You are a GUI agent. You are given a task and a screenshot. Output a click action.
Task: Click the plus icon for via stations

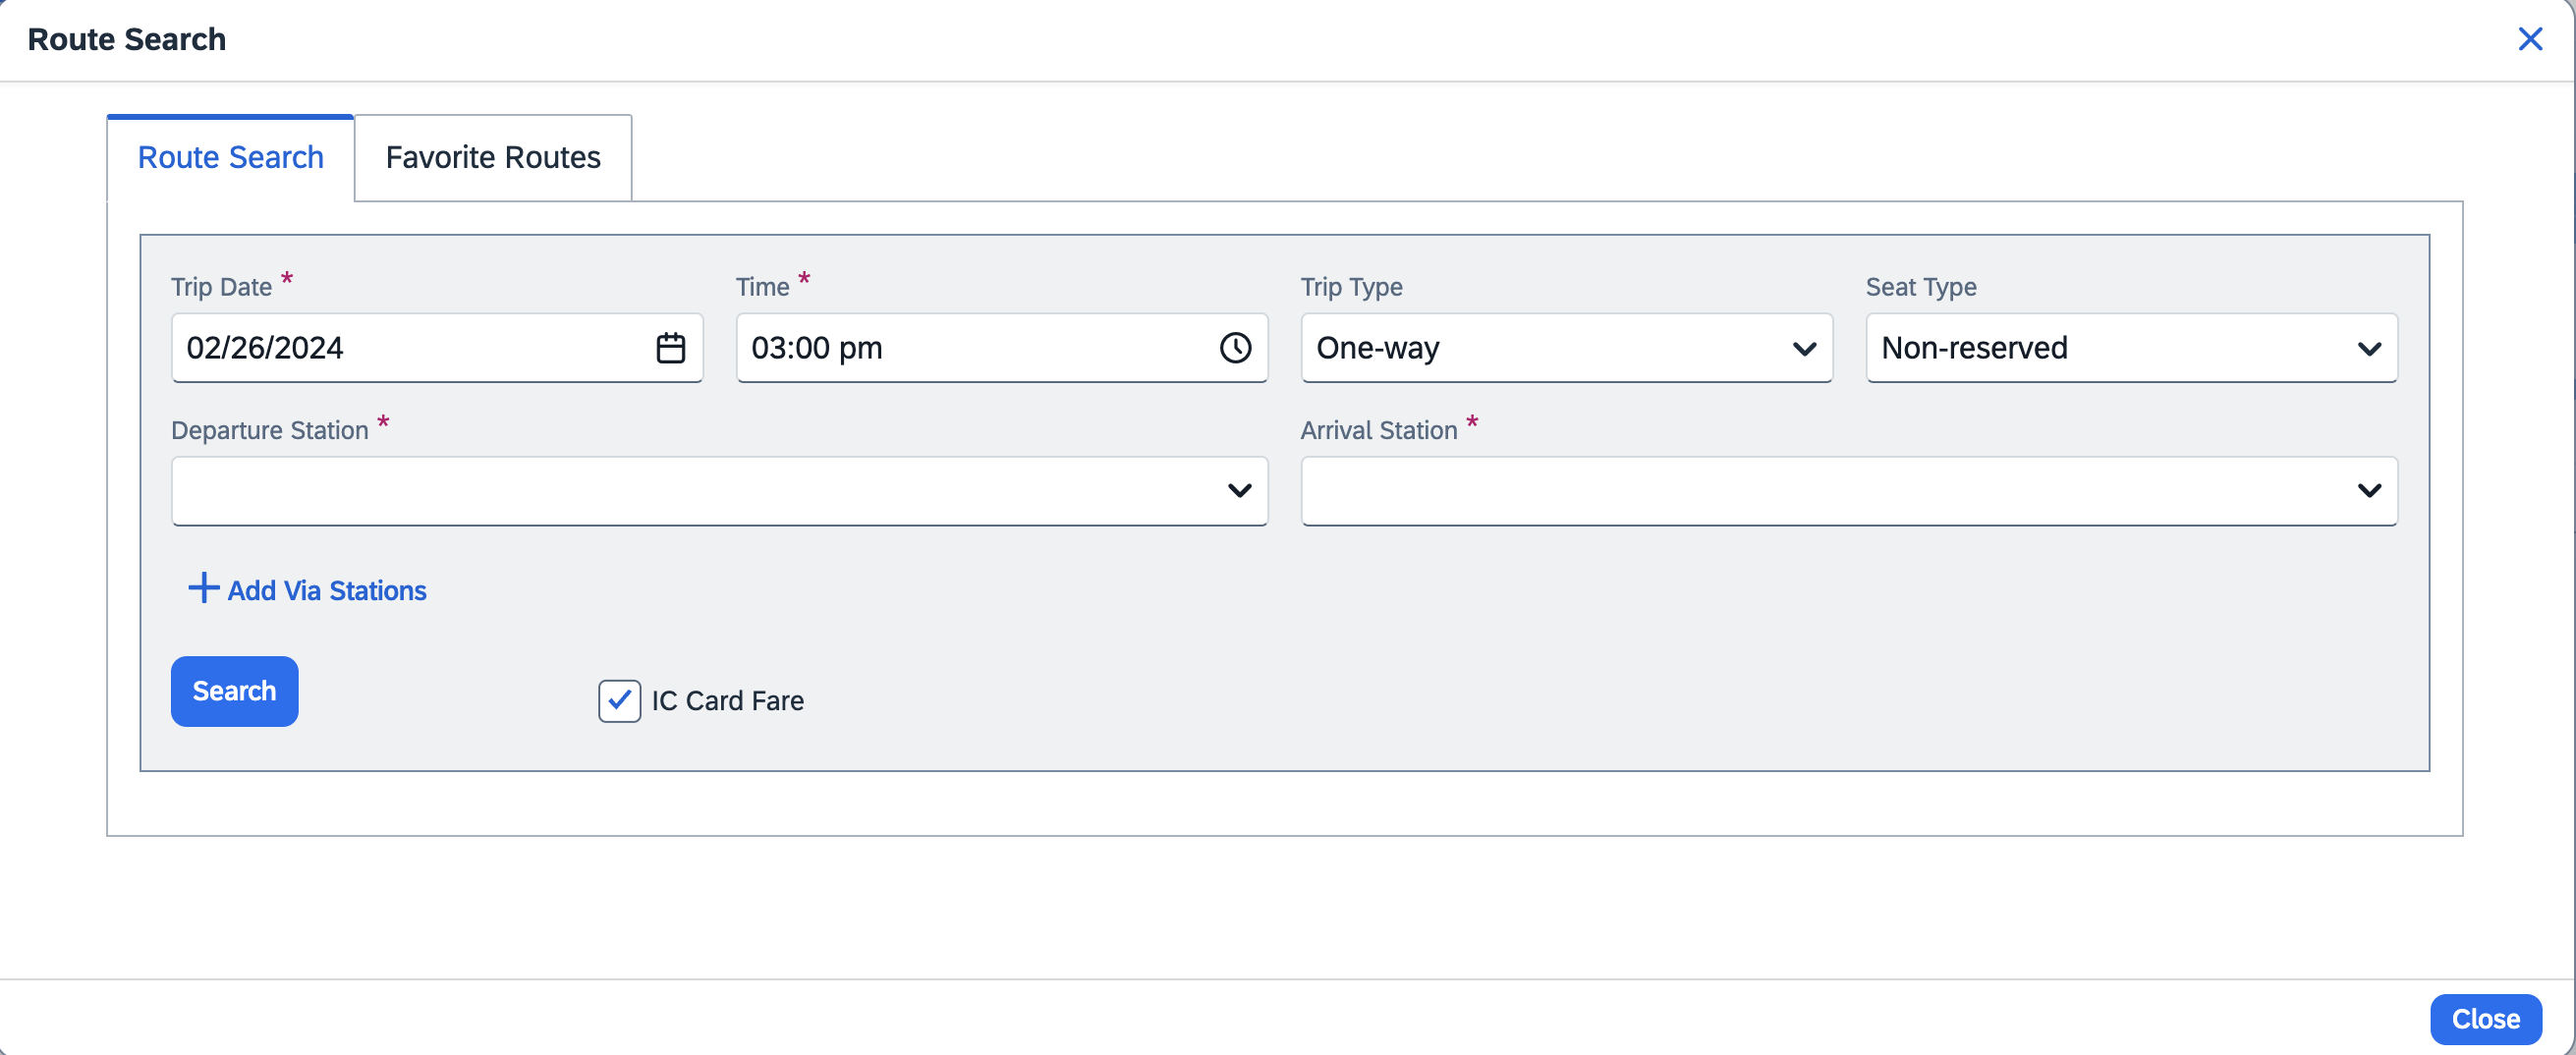pos(203,588)
